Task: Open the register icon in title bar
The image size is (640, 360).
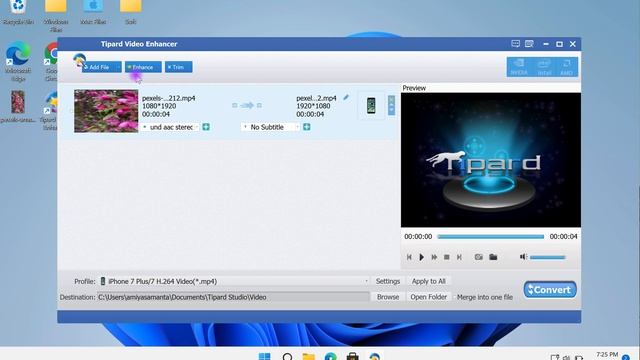Action: click(x=529, y=44)
